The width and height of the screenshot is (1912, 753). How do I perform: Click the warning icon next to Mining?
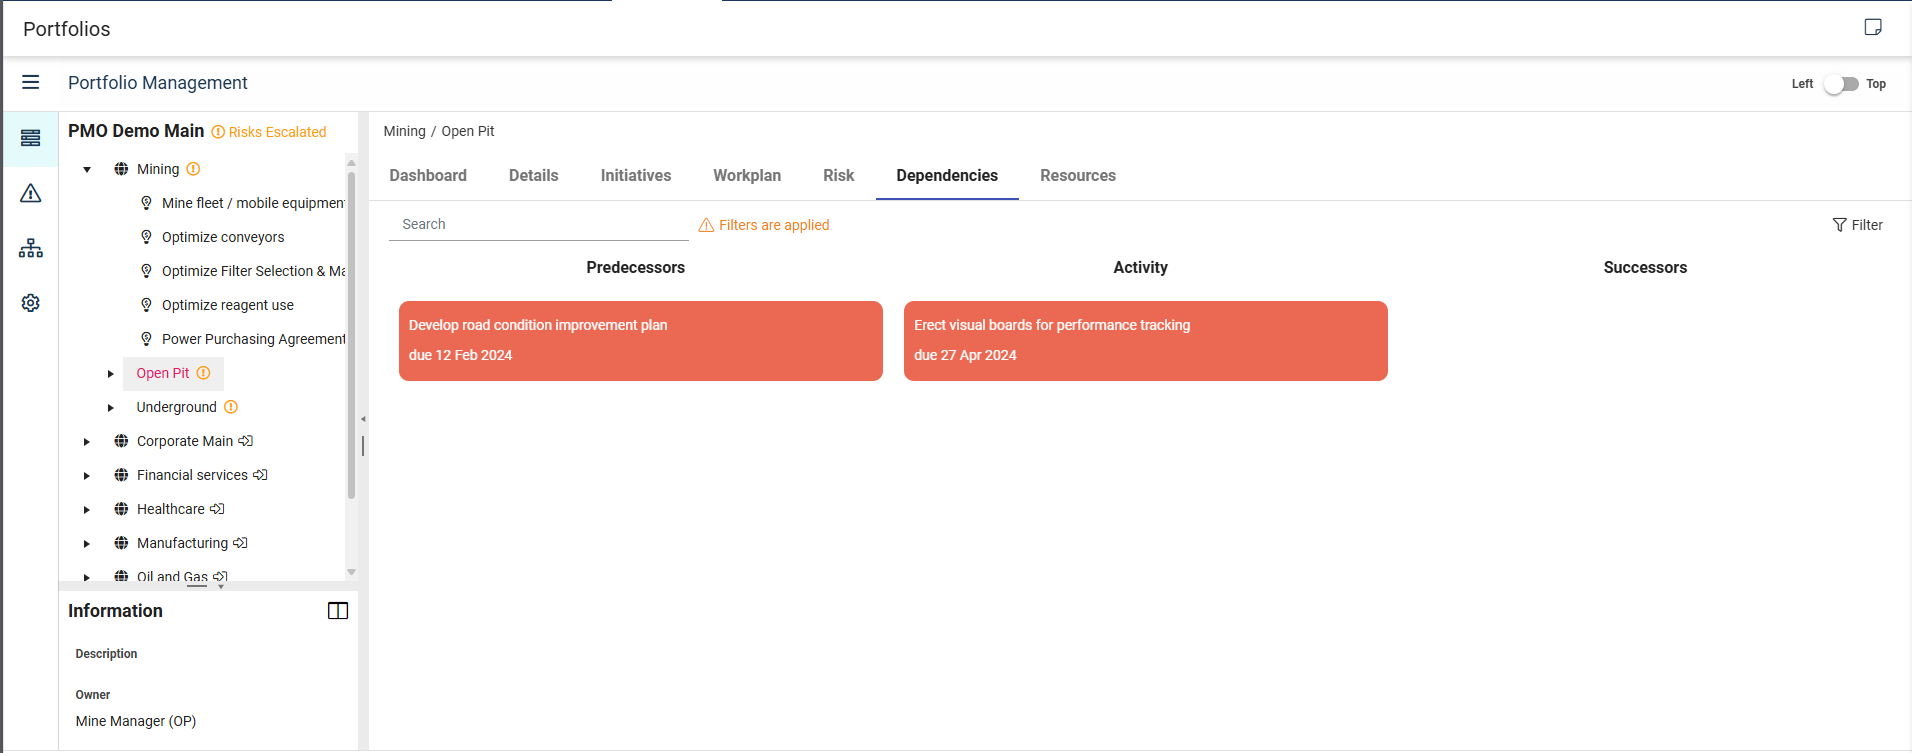[193, 169]
